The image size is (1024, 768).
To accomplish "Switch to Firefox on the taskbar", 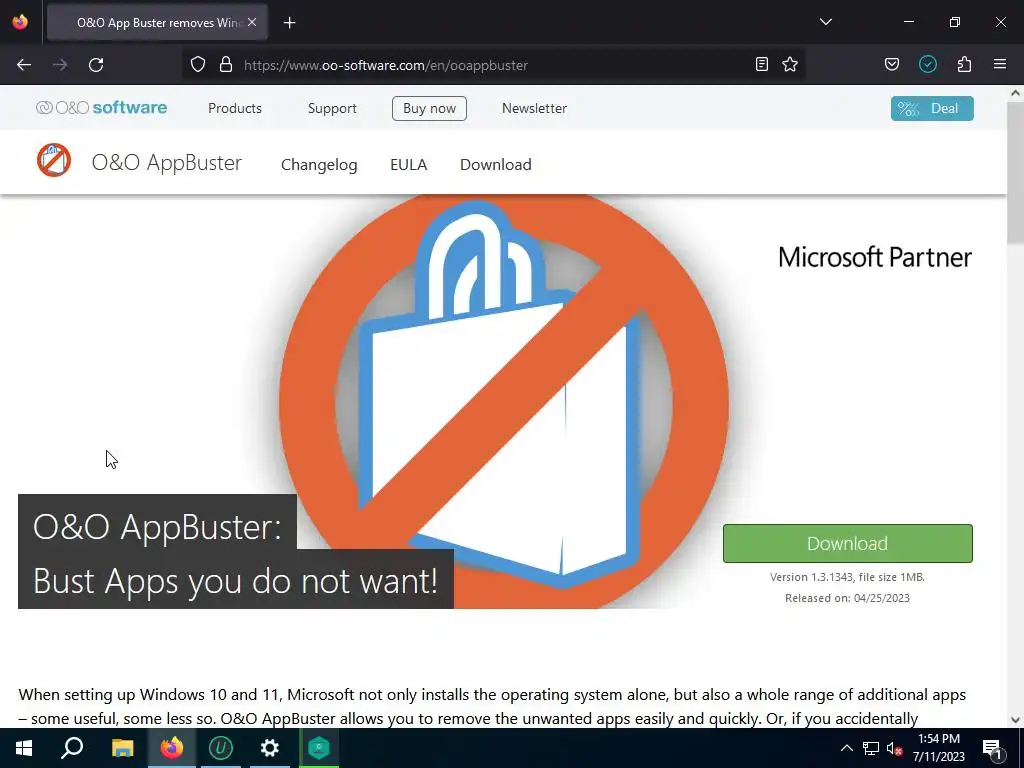I will tap(172, 748).
